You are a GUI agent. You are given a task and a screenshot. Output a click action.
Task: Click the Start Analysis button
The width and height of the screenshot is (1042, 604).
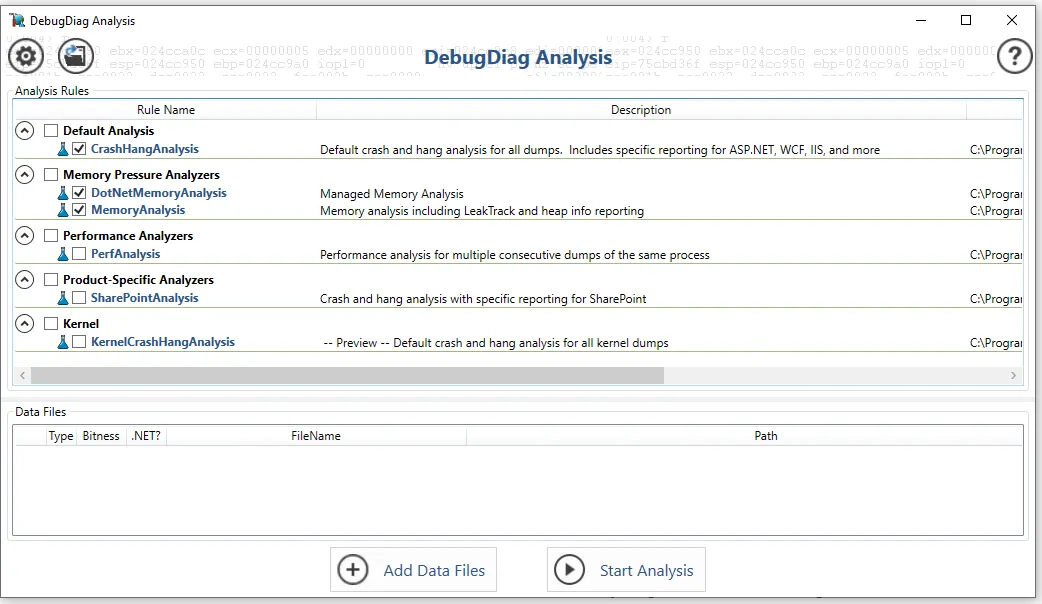(626, 570)
